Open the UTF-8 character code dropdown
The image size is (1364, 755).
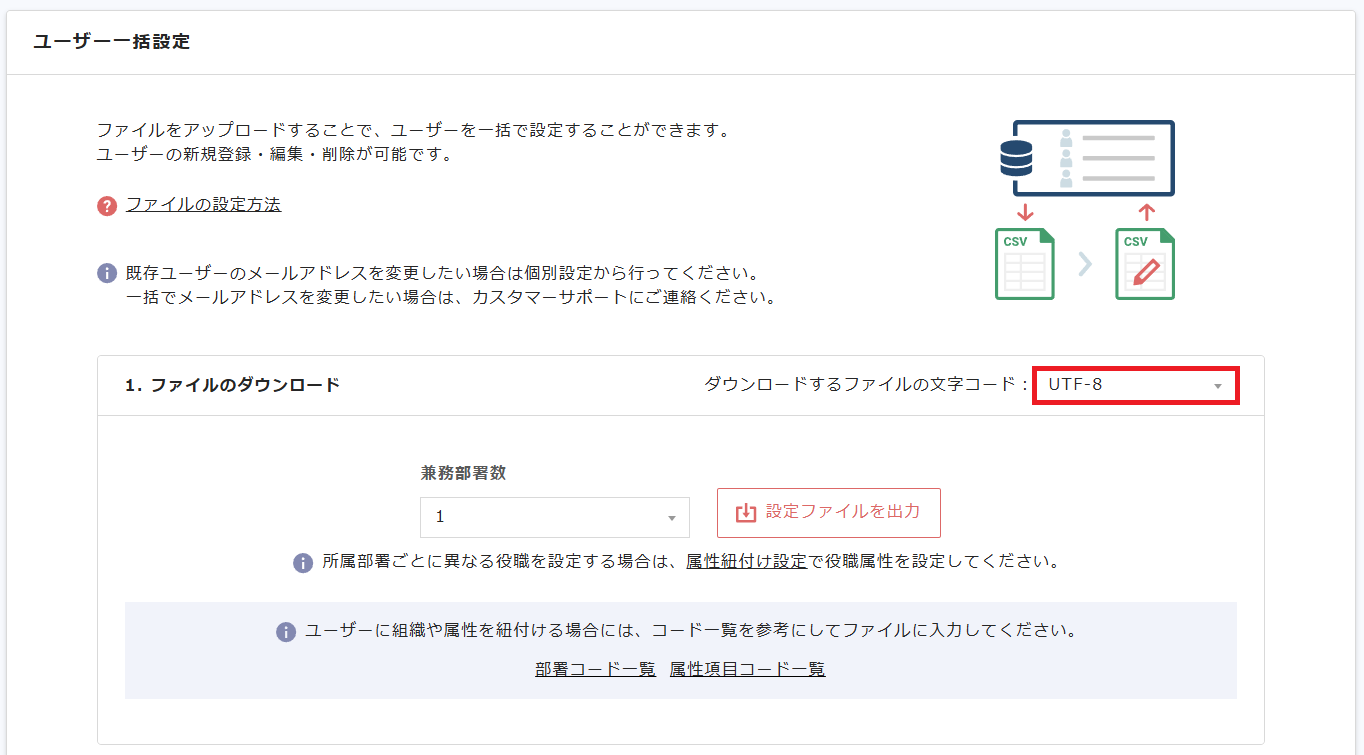tap(1134, 384)
